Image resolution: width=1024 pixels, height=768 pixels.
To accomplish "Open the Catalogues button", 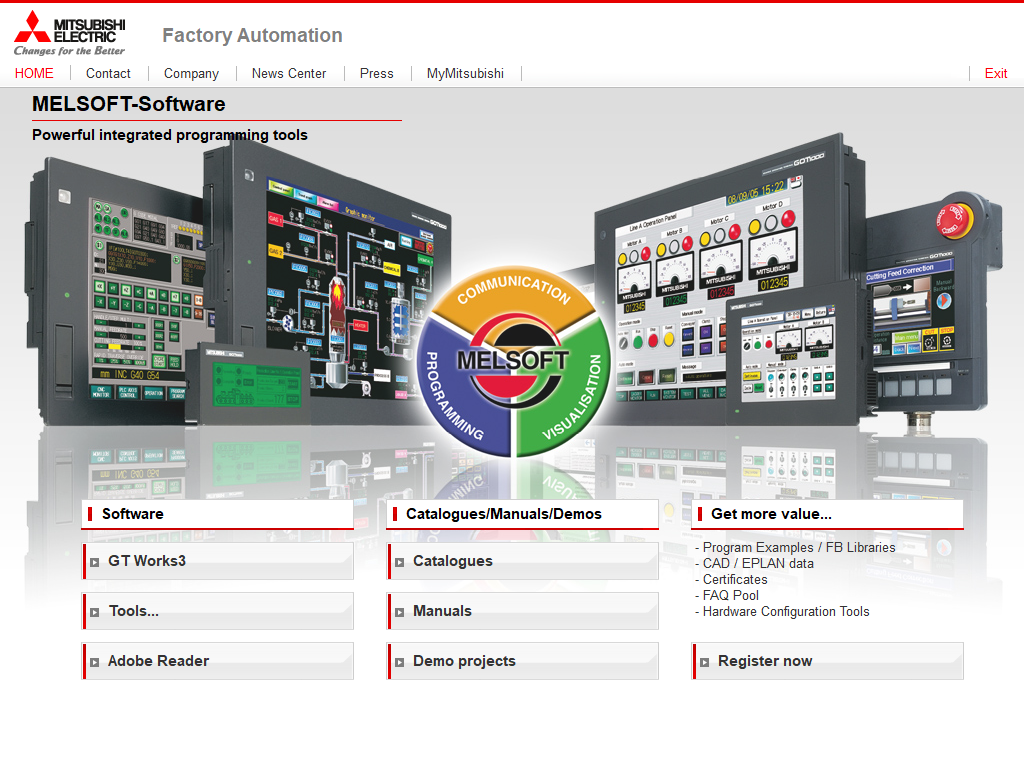I will [522, 561].
